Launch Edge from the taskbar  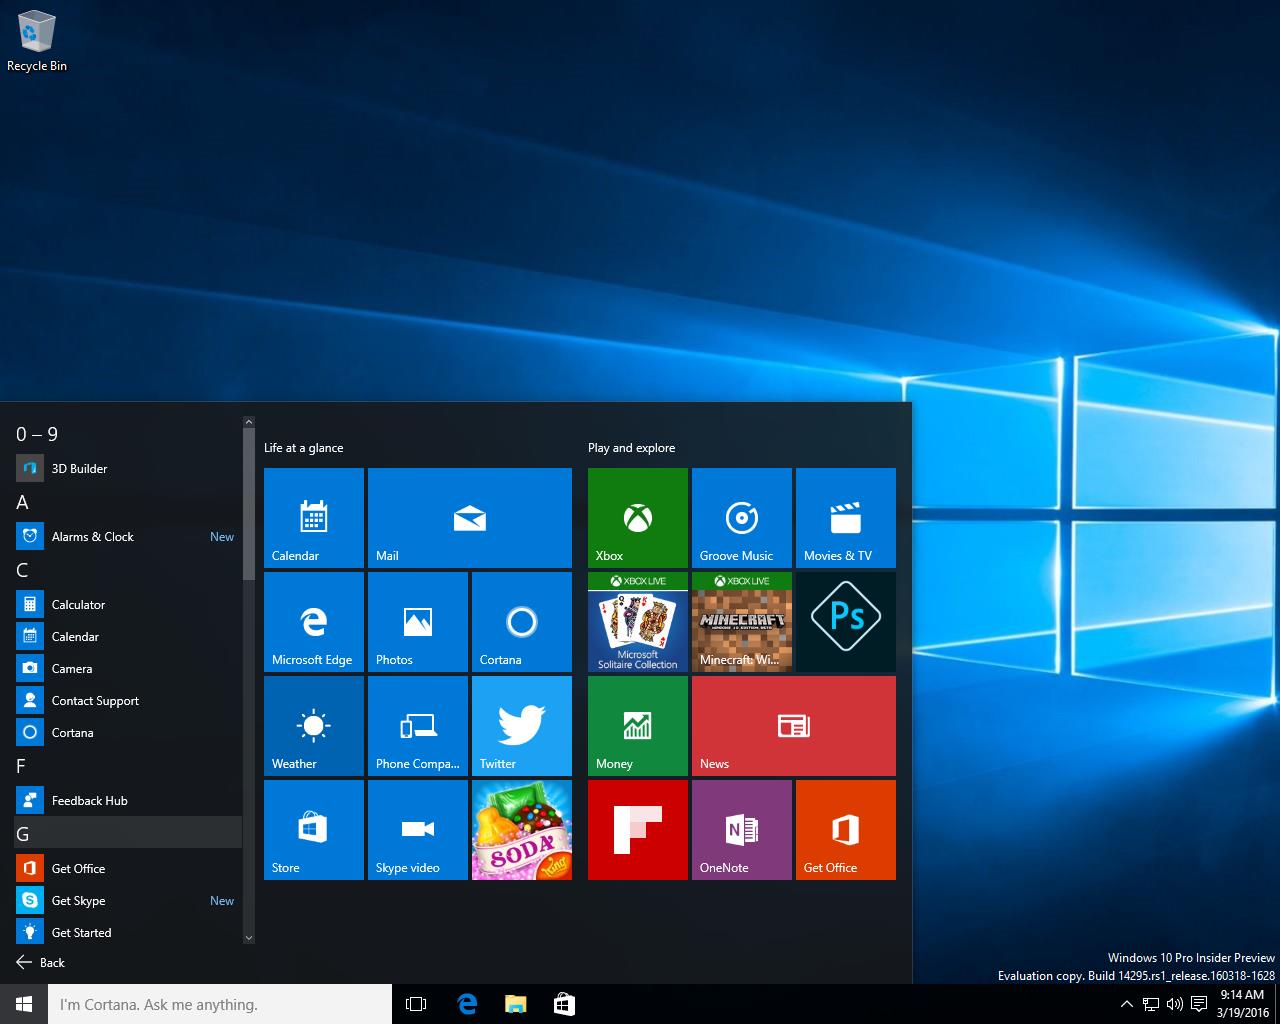pyautogui.click(x=466, y=1004)
